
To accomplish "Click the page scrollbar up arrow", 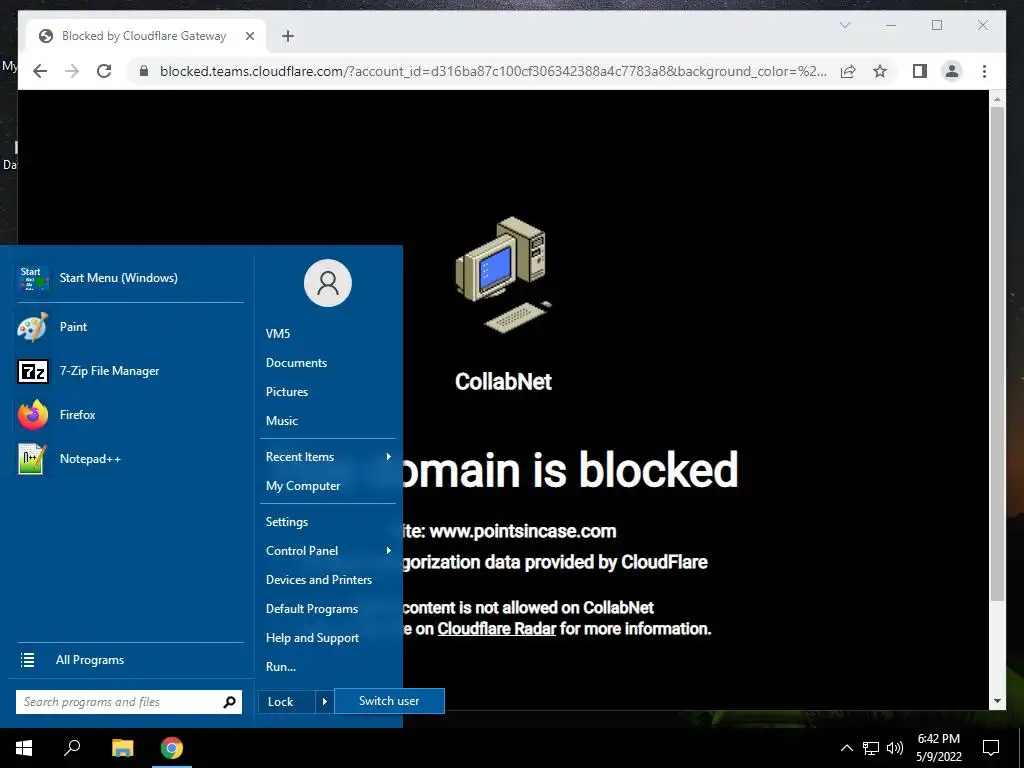I will point(997,99).
